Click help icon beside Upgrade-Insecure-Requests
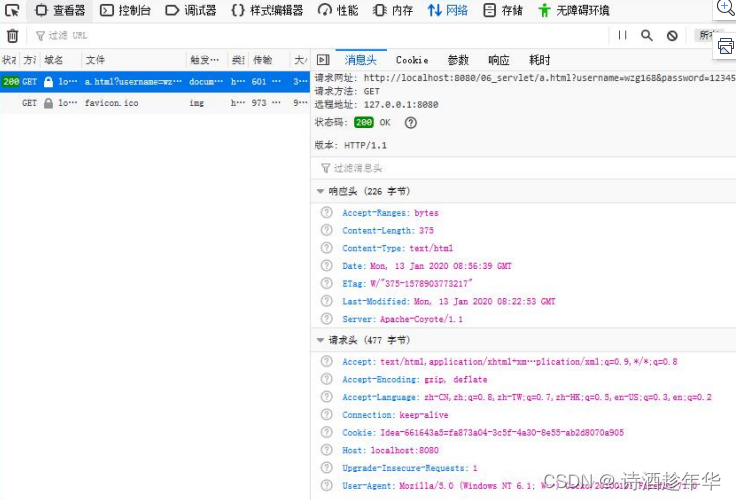This screenshot has width=736, height=500. tap(327, 468)
